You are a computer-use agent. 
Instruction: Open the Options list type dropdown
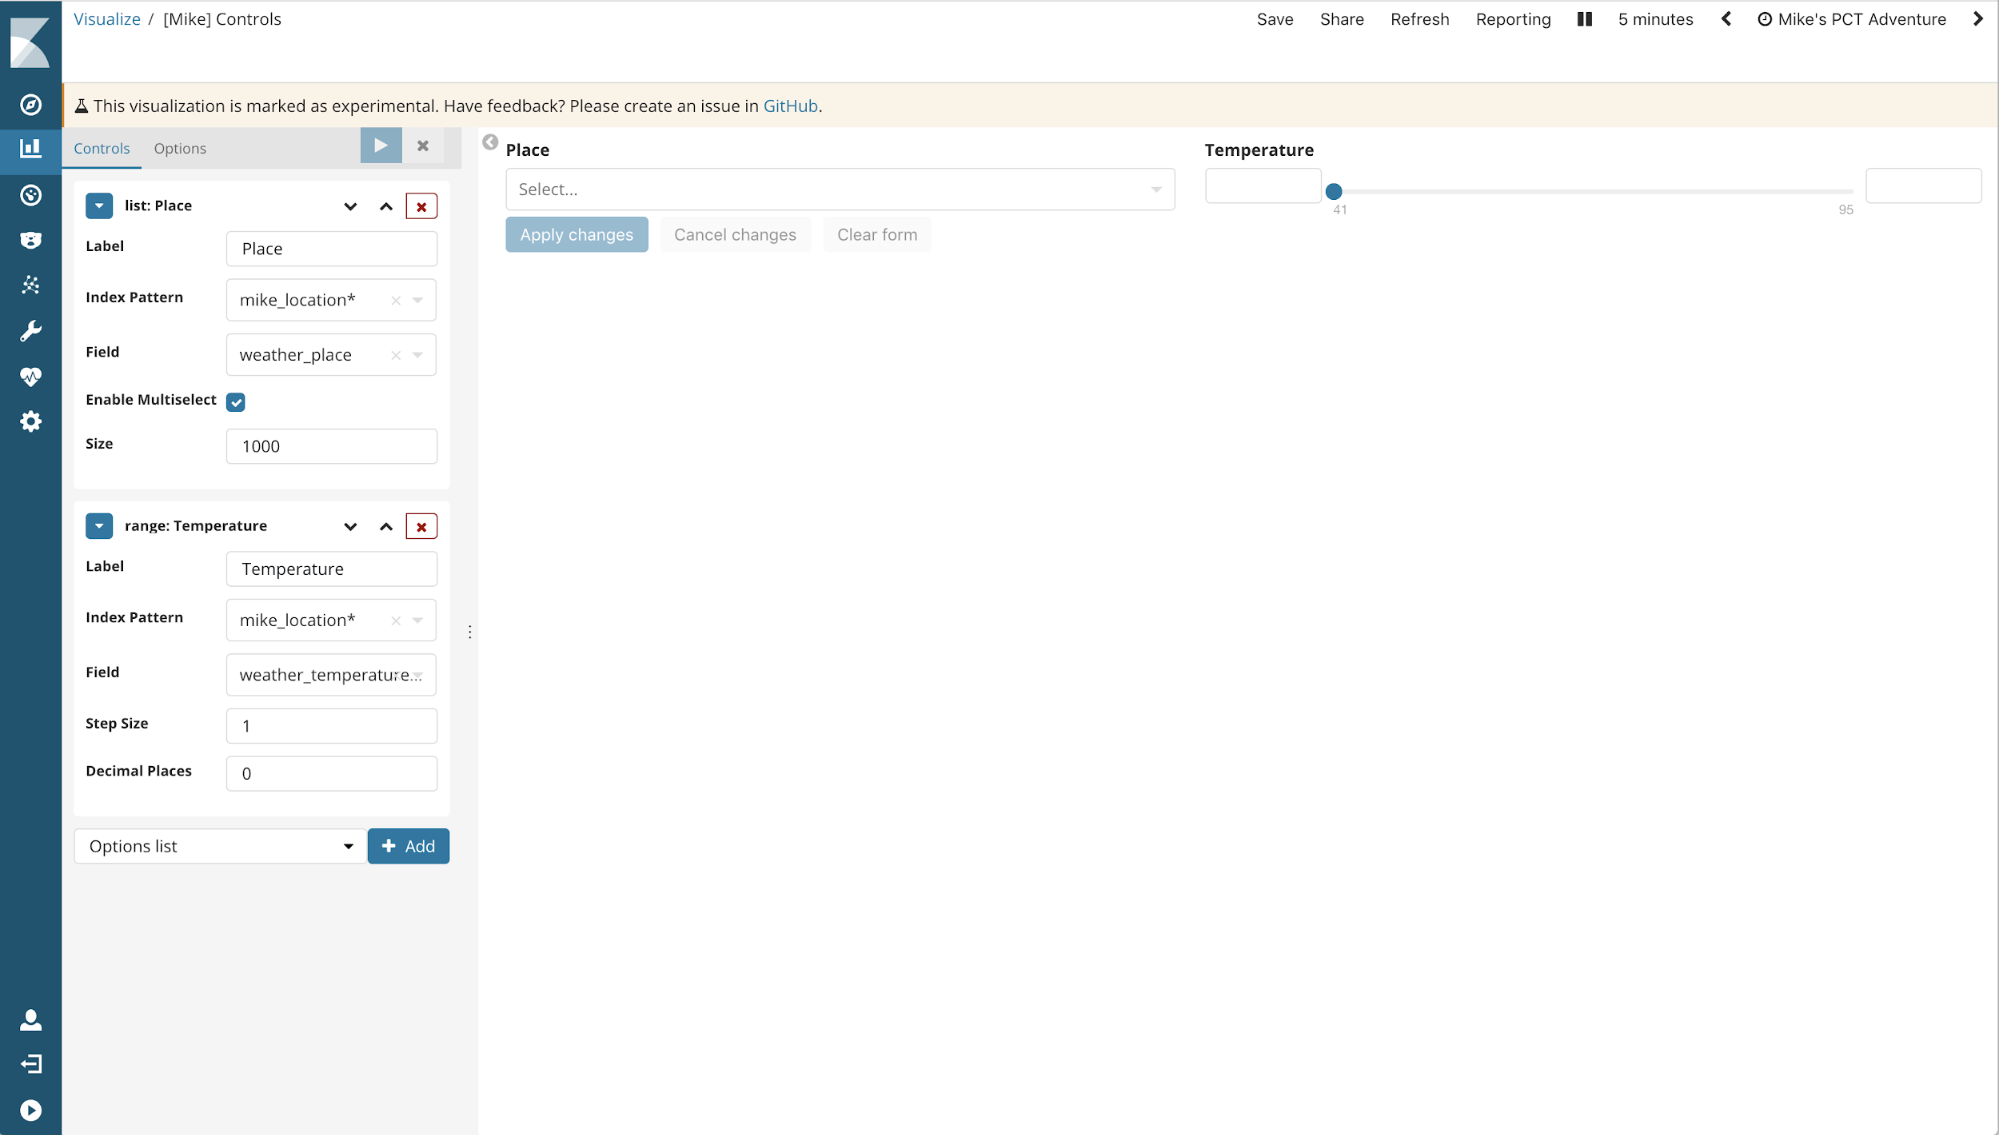pyautogui.click(x=220, y=845)
